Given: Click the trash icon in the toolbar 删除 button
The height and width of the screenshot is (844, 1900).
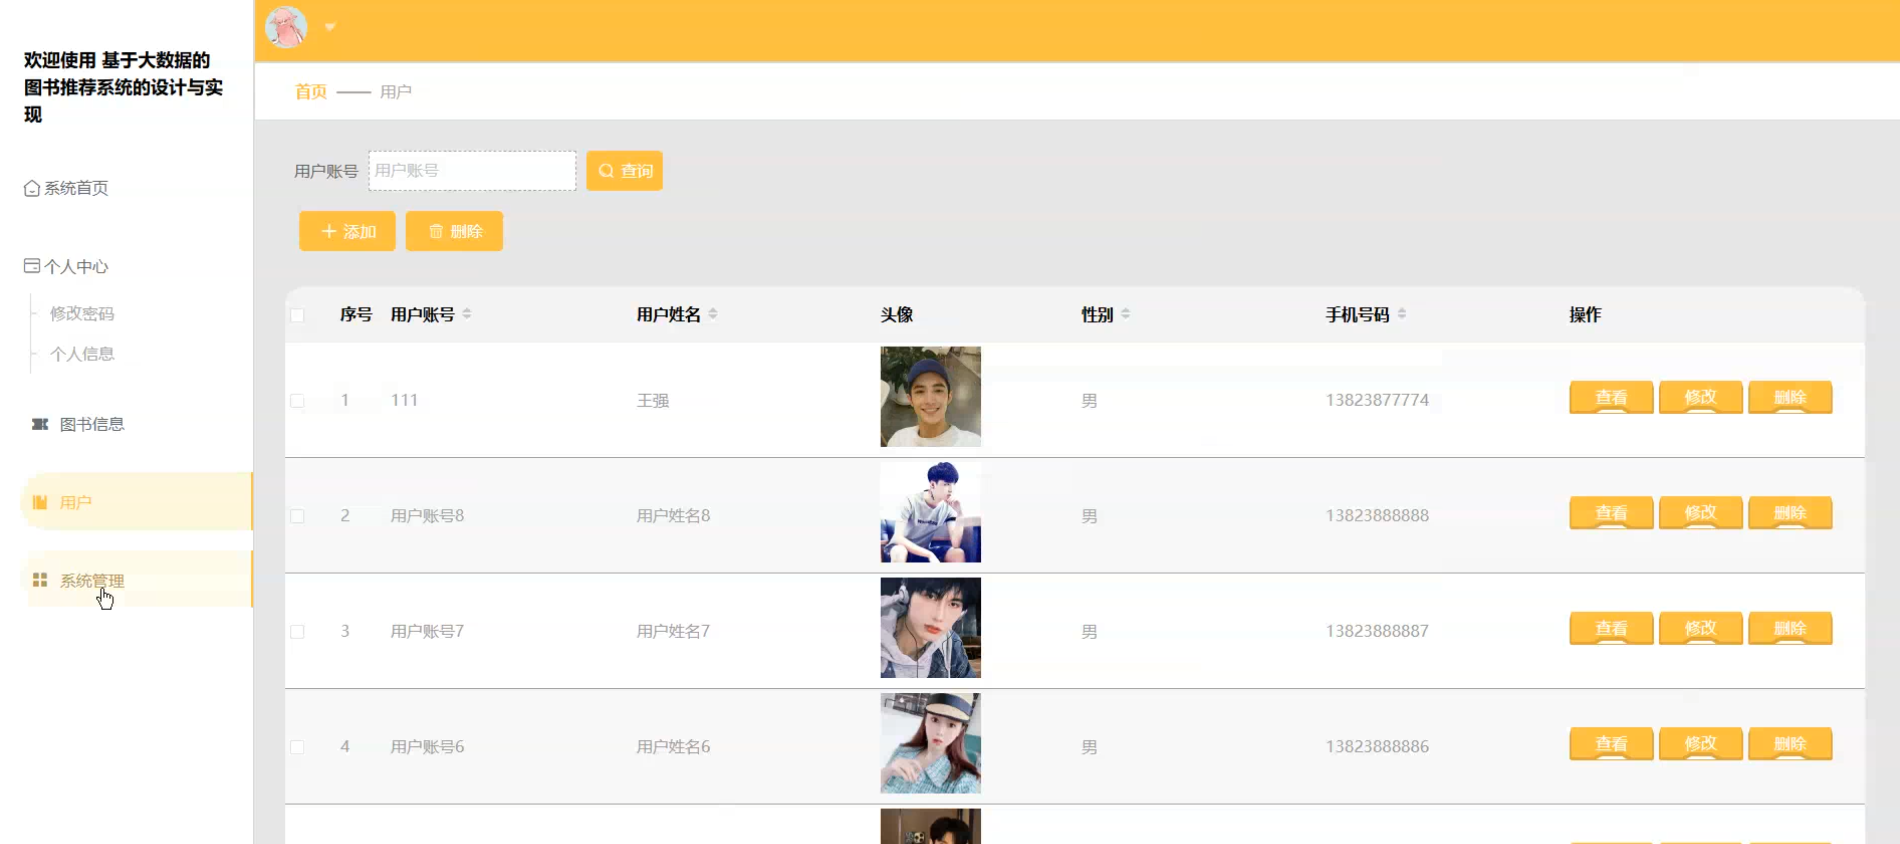Looking at the screenshot, I should (x=436, y=231).
